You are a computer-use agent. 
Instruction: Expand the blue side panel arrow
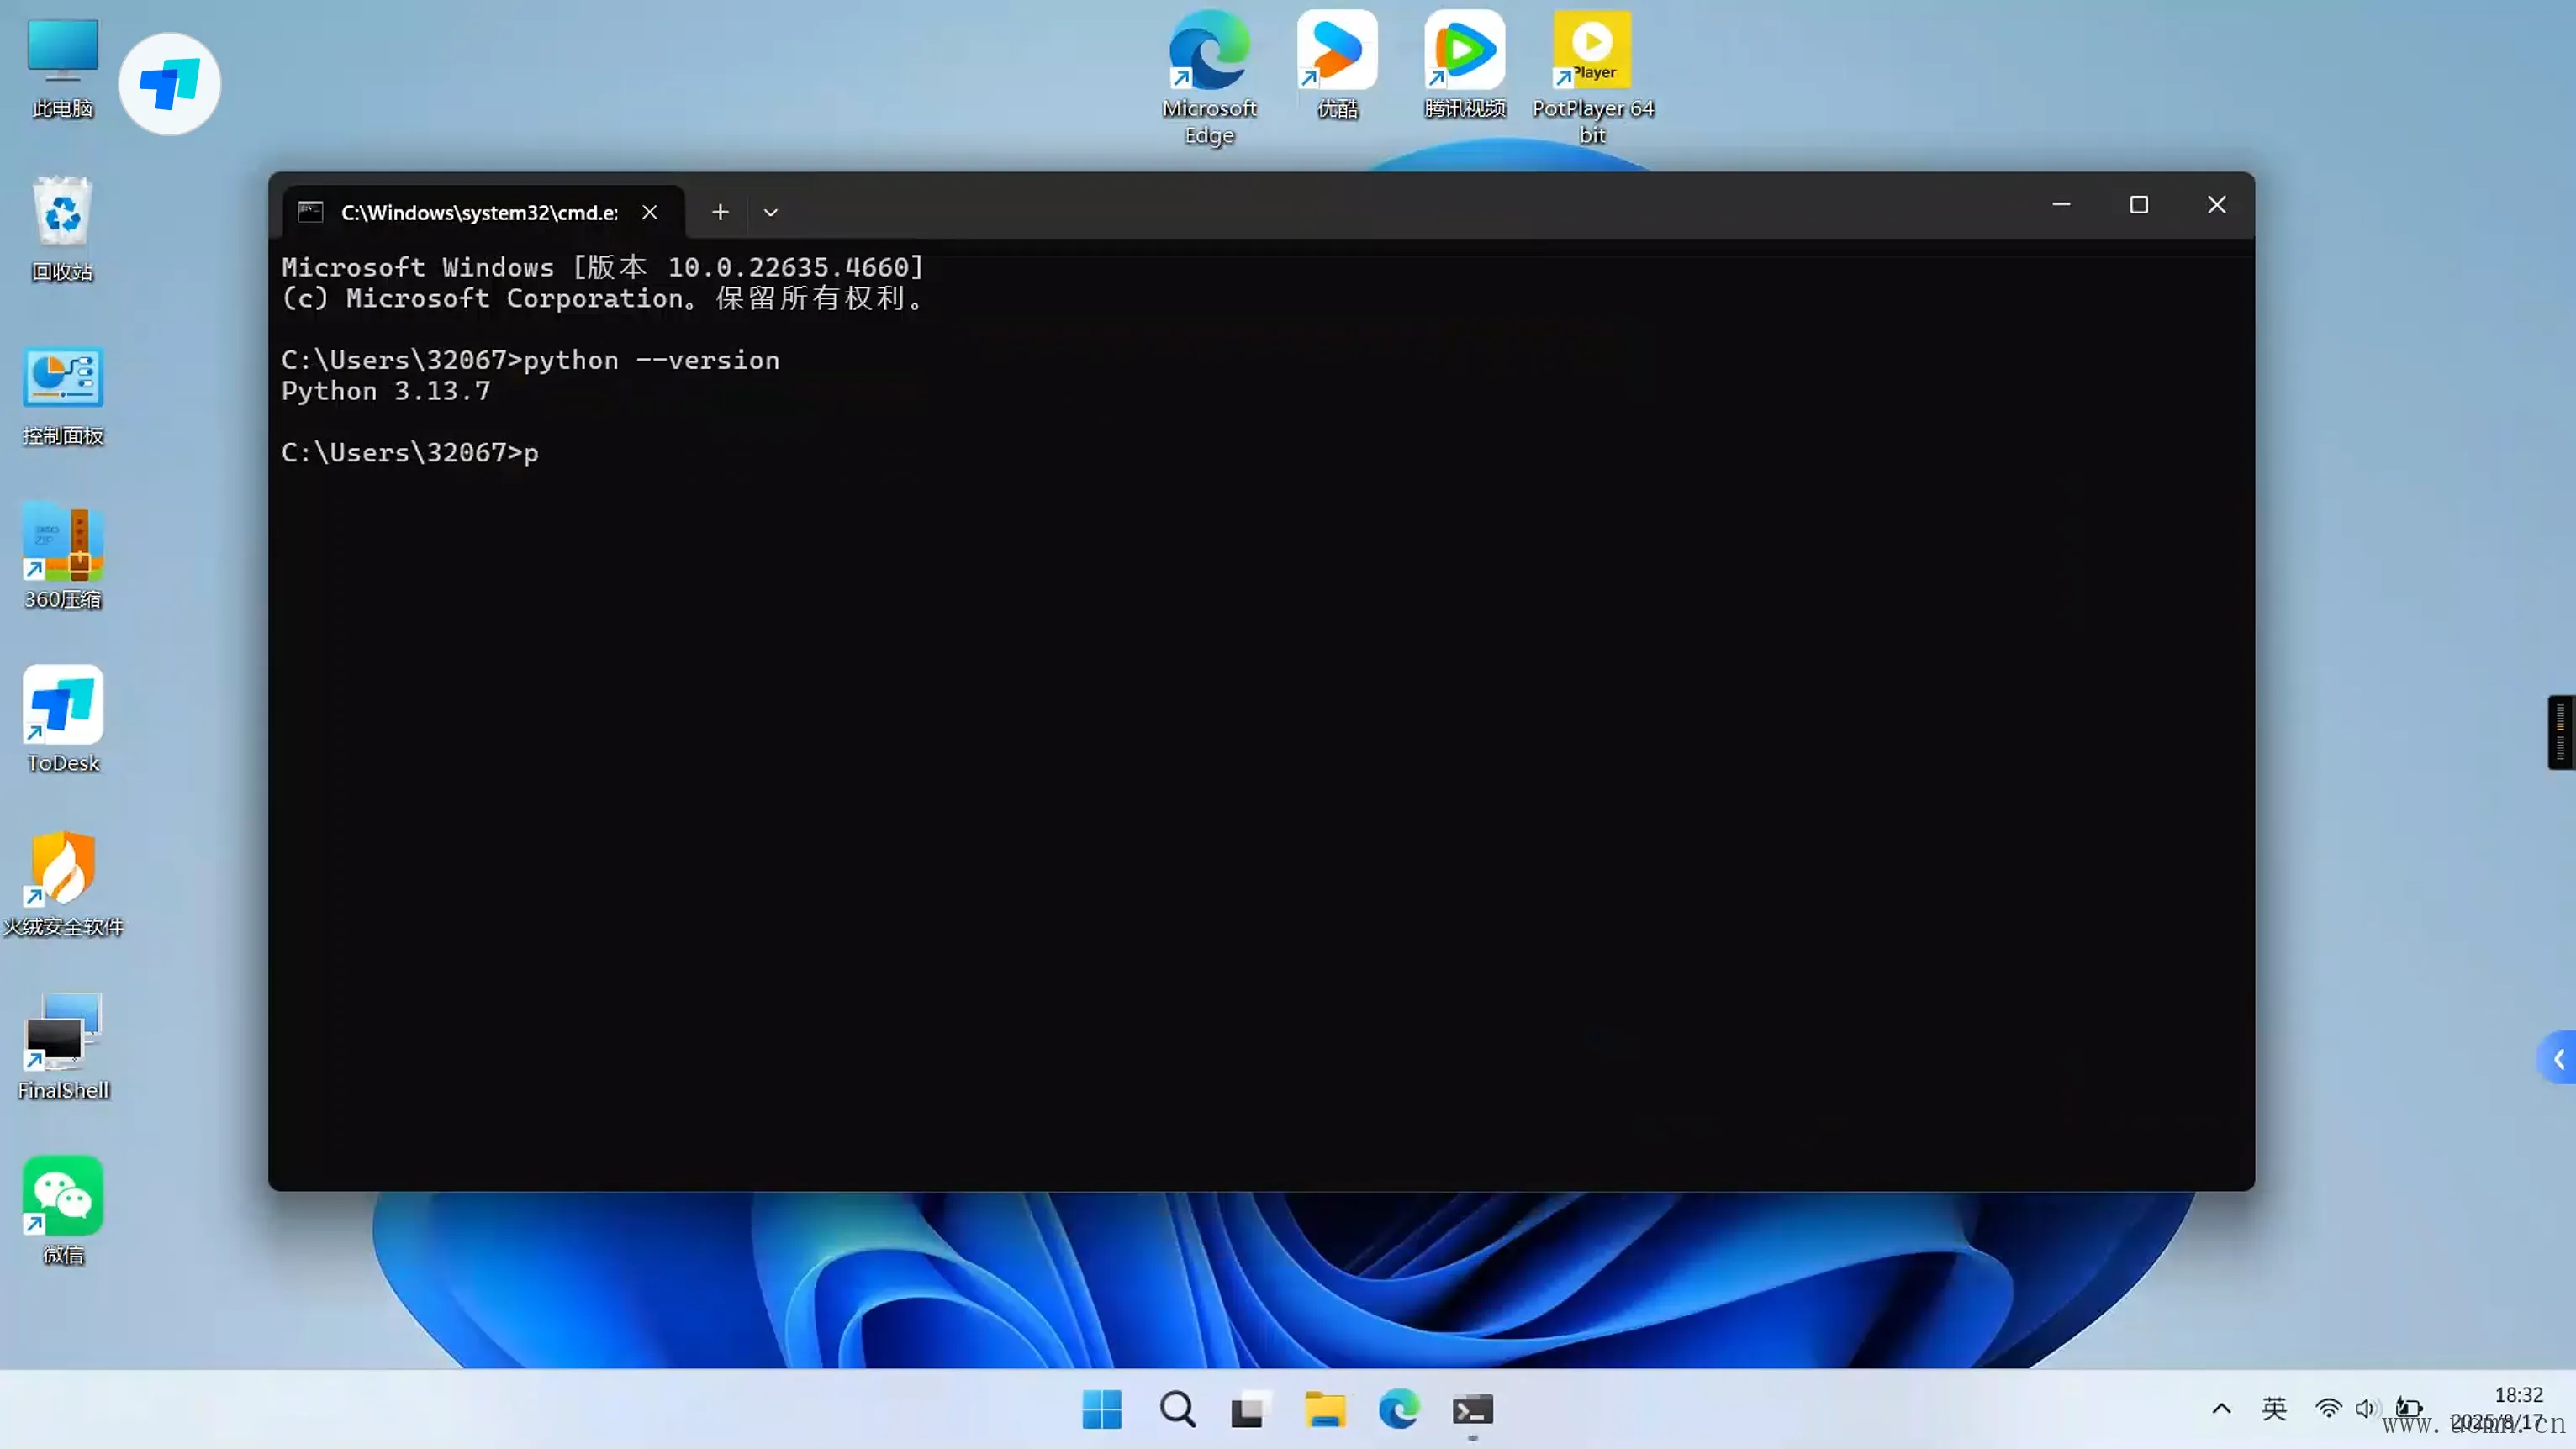[2558, 1059]
